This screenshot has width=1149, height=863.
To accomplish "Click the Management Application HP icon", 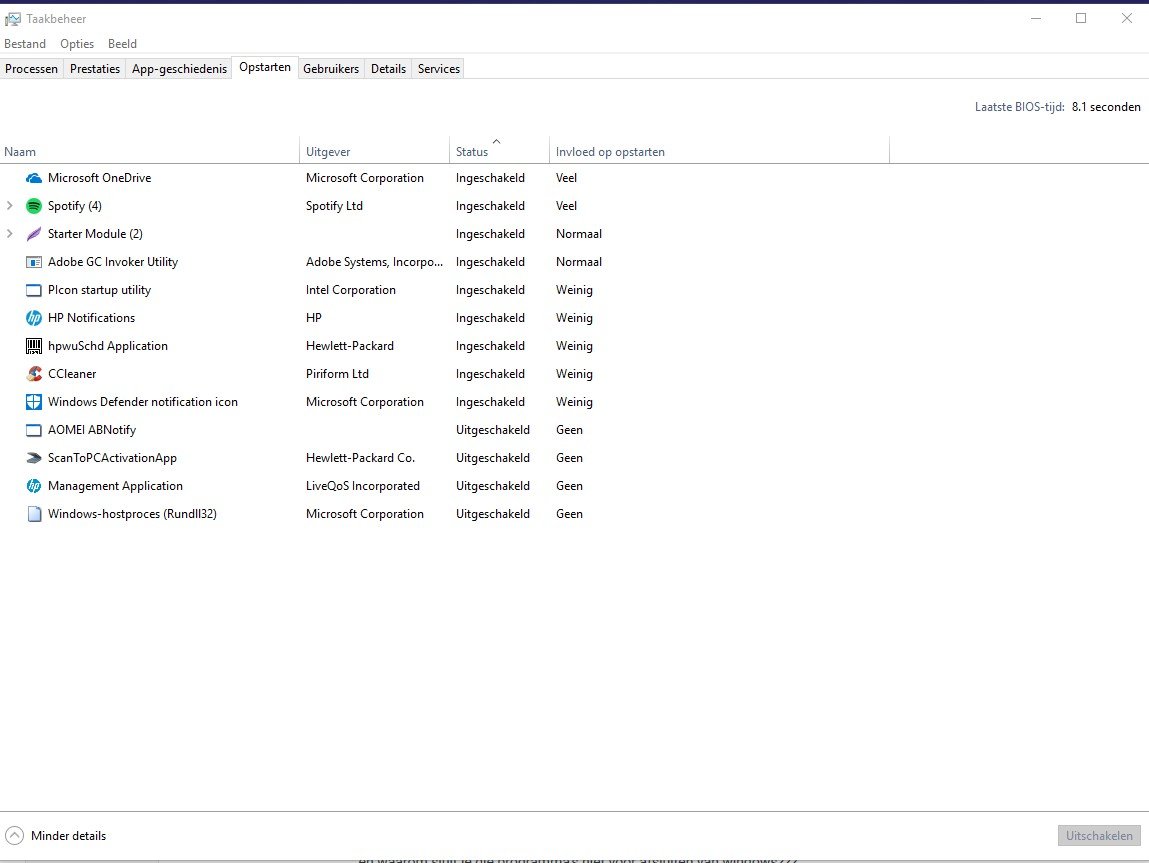I will pyautogui.click(x=34, y=486).
